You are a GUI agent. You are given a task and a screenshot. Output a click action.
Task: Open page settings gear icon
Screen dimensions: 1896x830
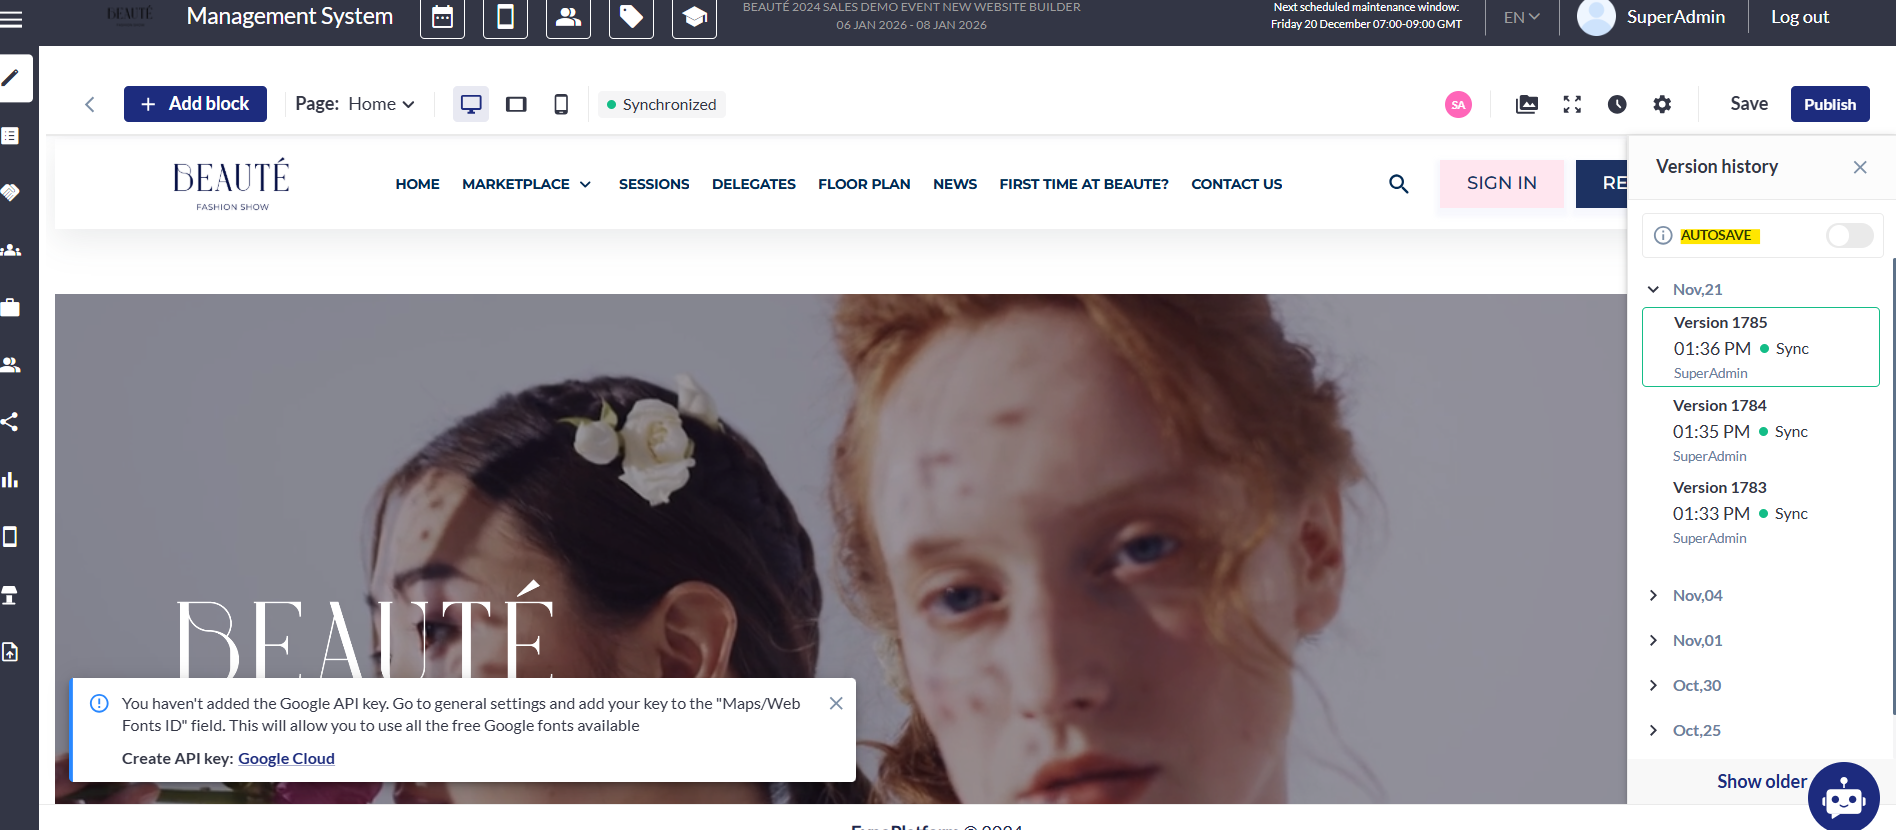1662,104
